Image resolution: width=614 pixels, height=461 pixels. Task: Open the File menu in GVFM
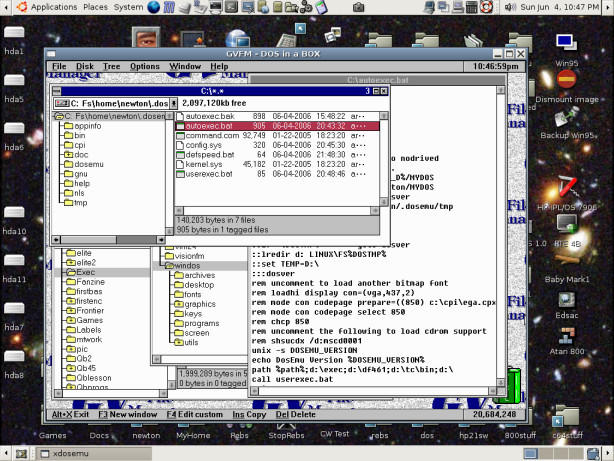59,66
